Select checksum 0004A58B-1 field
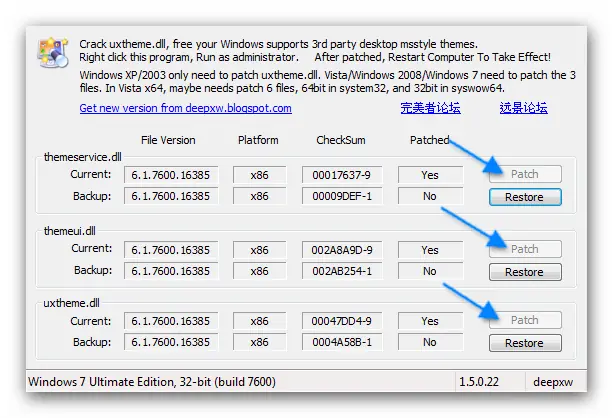 tap(342, 342)
